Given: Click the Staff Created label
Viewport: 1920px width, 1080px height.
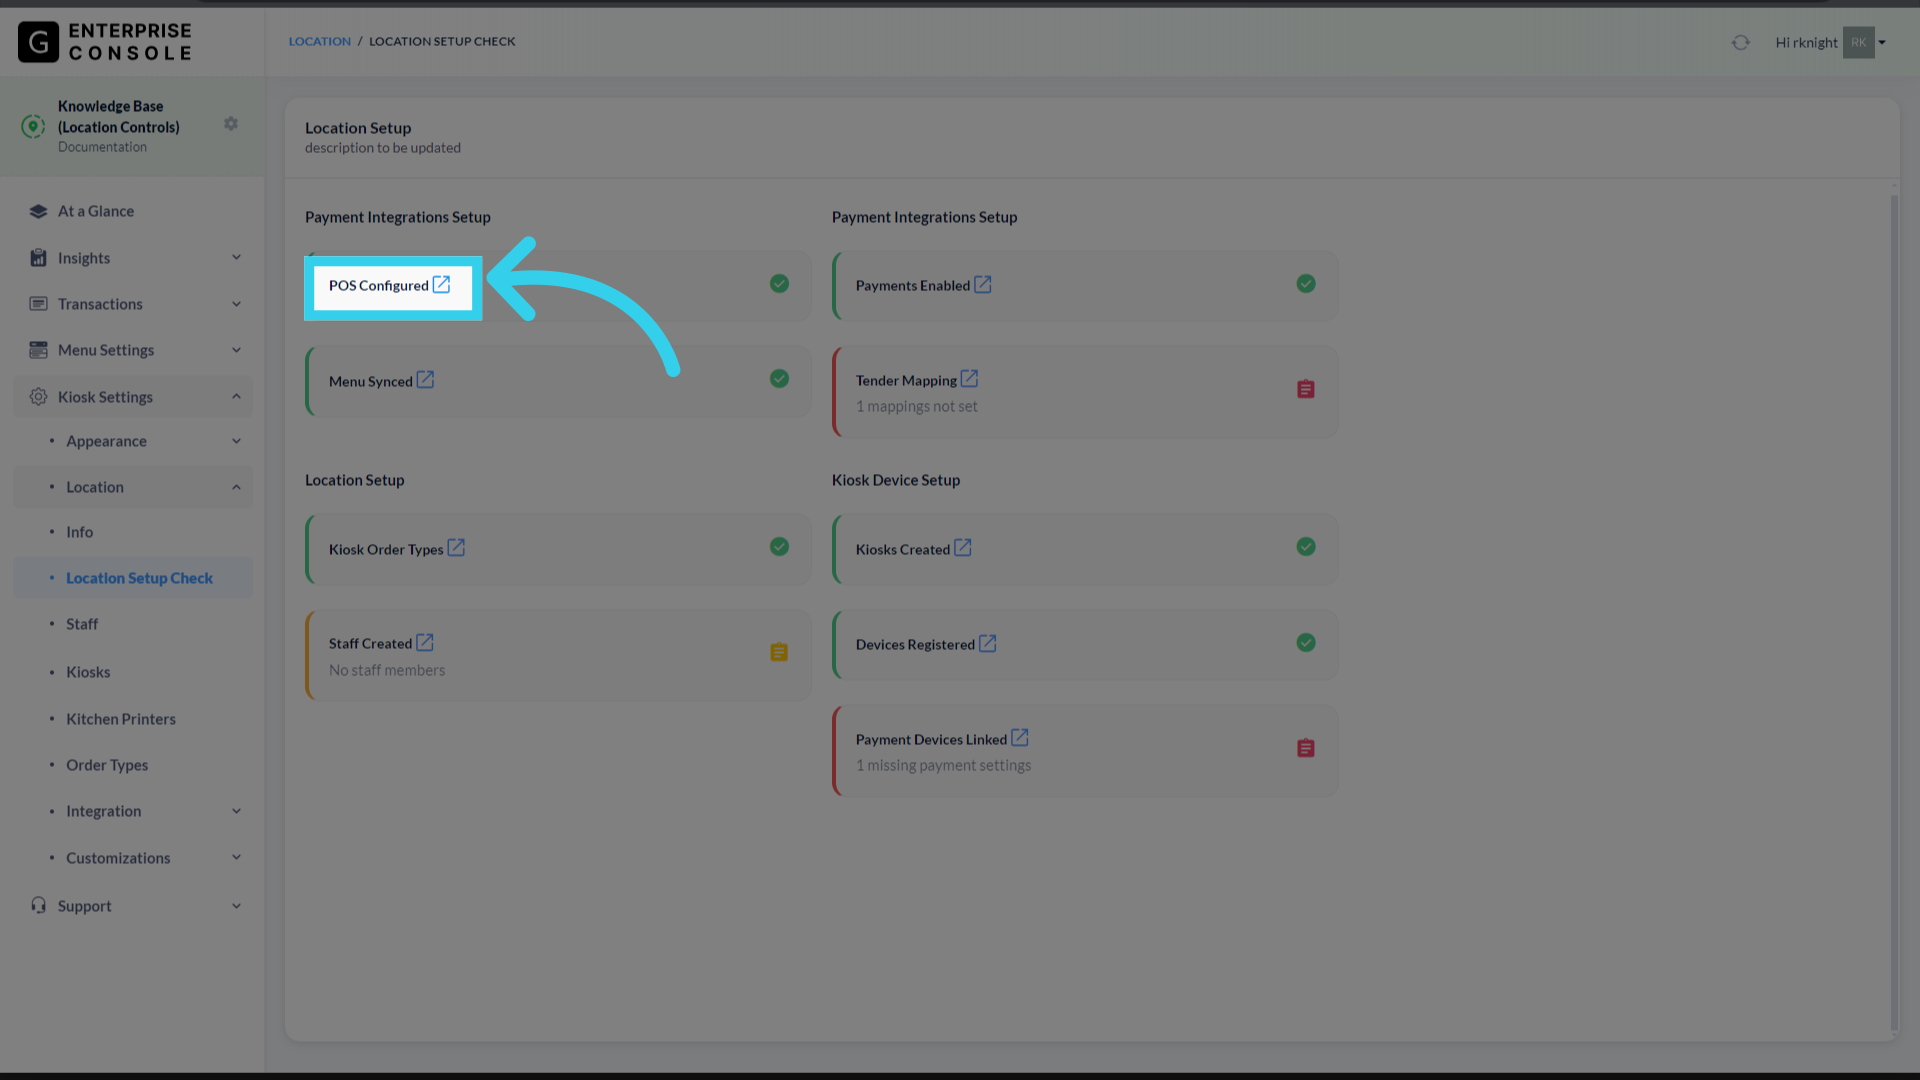Looking at the screenshot, I should tap(370, 644).
